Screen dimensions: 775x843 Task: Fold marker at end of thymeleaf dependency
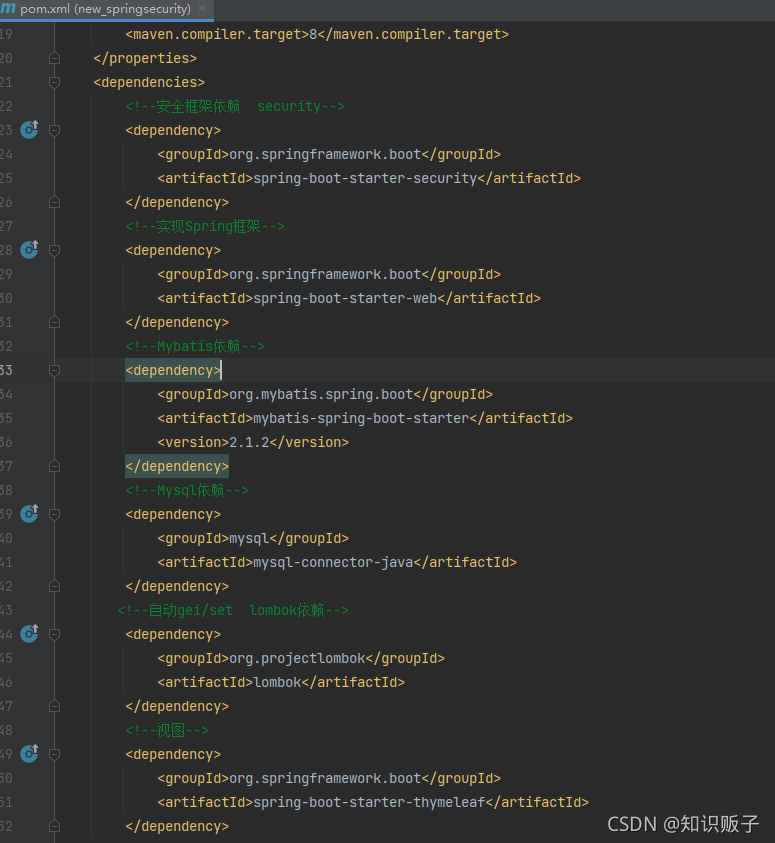point(54,826)
